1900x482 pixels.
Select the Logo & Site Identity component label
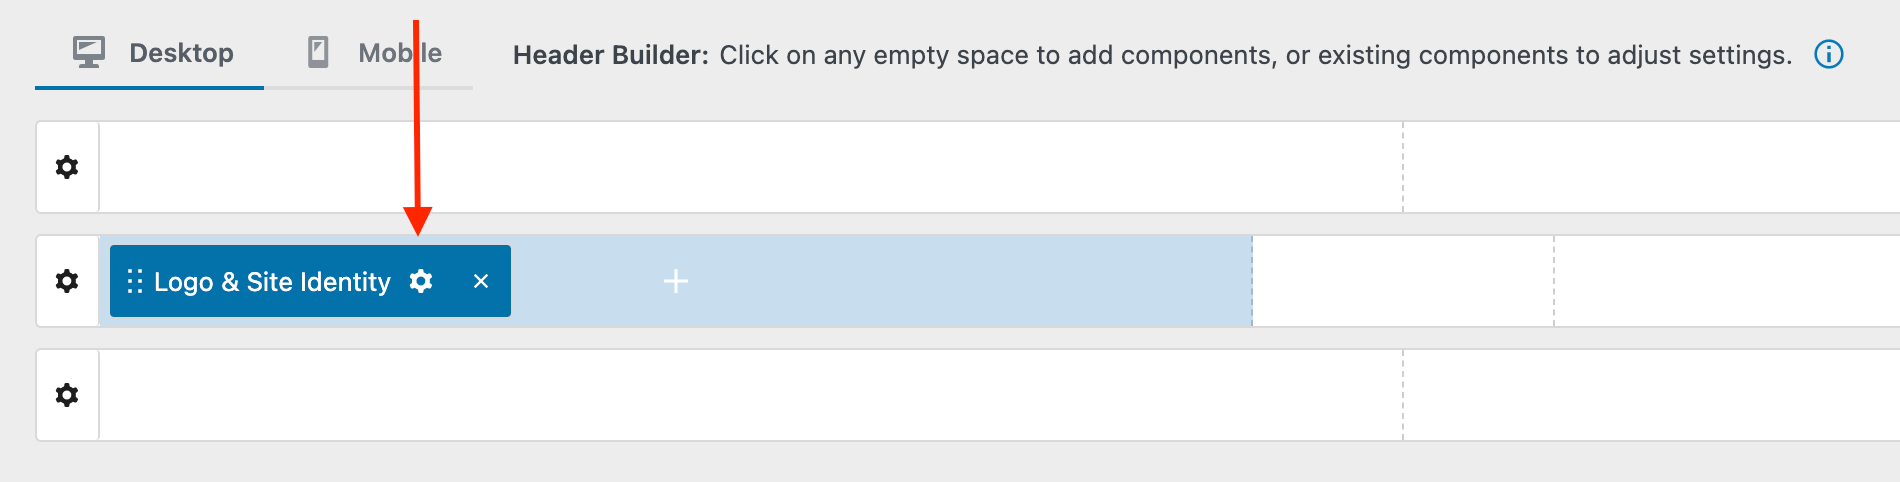click(272, 282)
